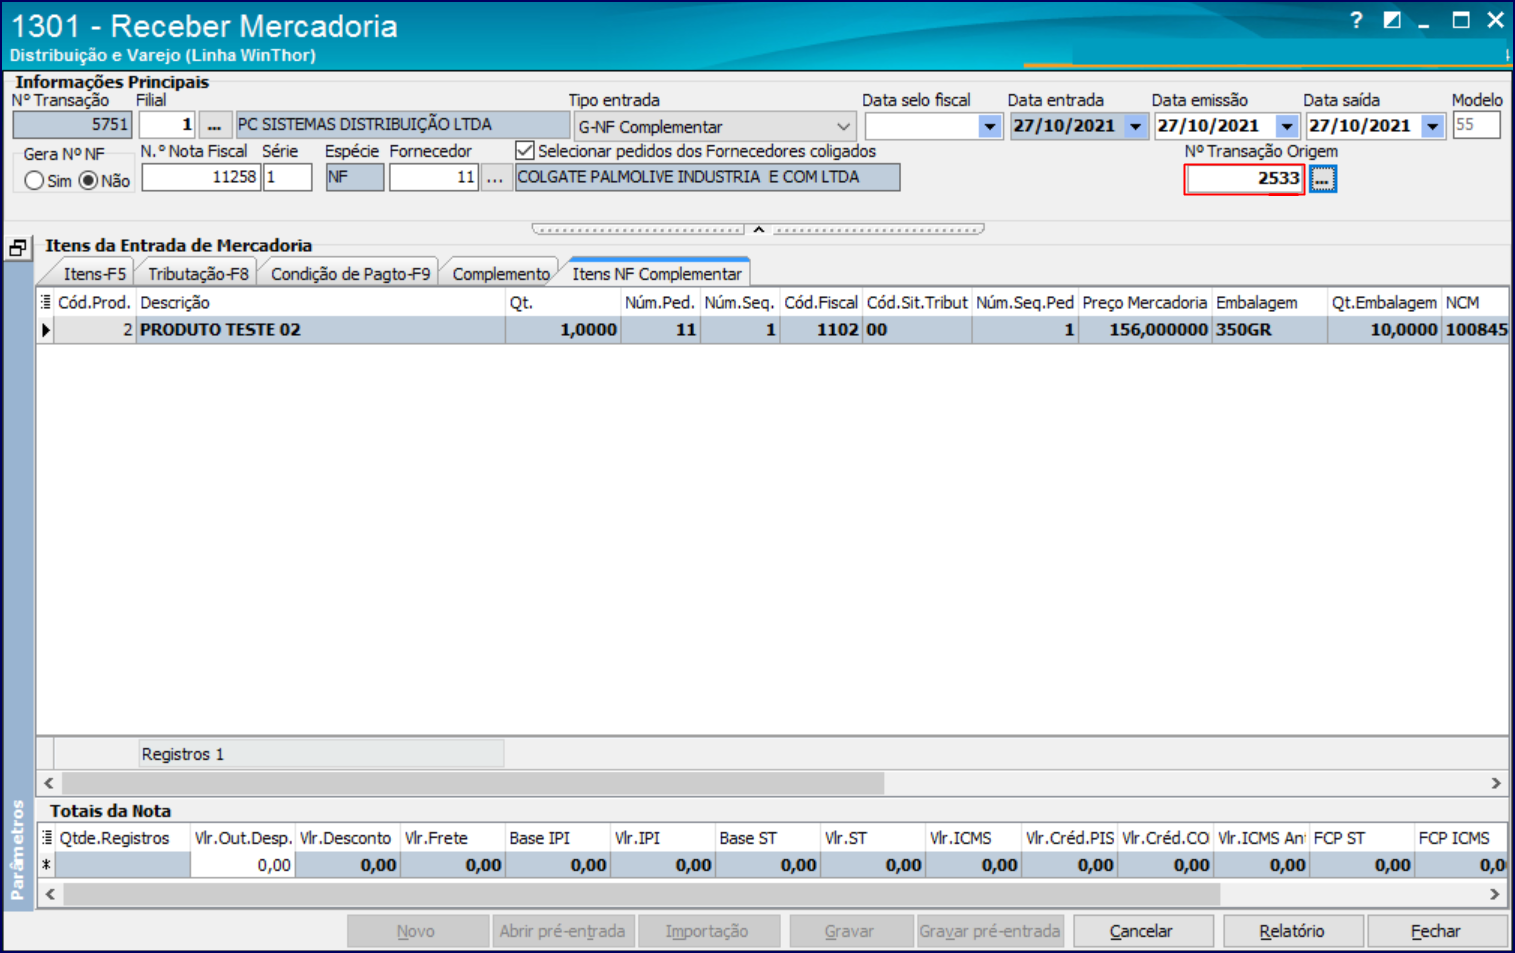Viewport: 1515px width, 953px height.
Task: Click items grid scroll left arrow
Action: [x=49, y=783]
